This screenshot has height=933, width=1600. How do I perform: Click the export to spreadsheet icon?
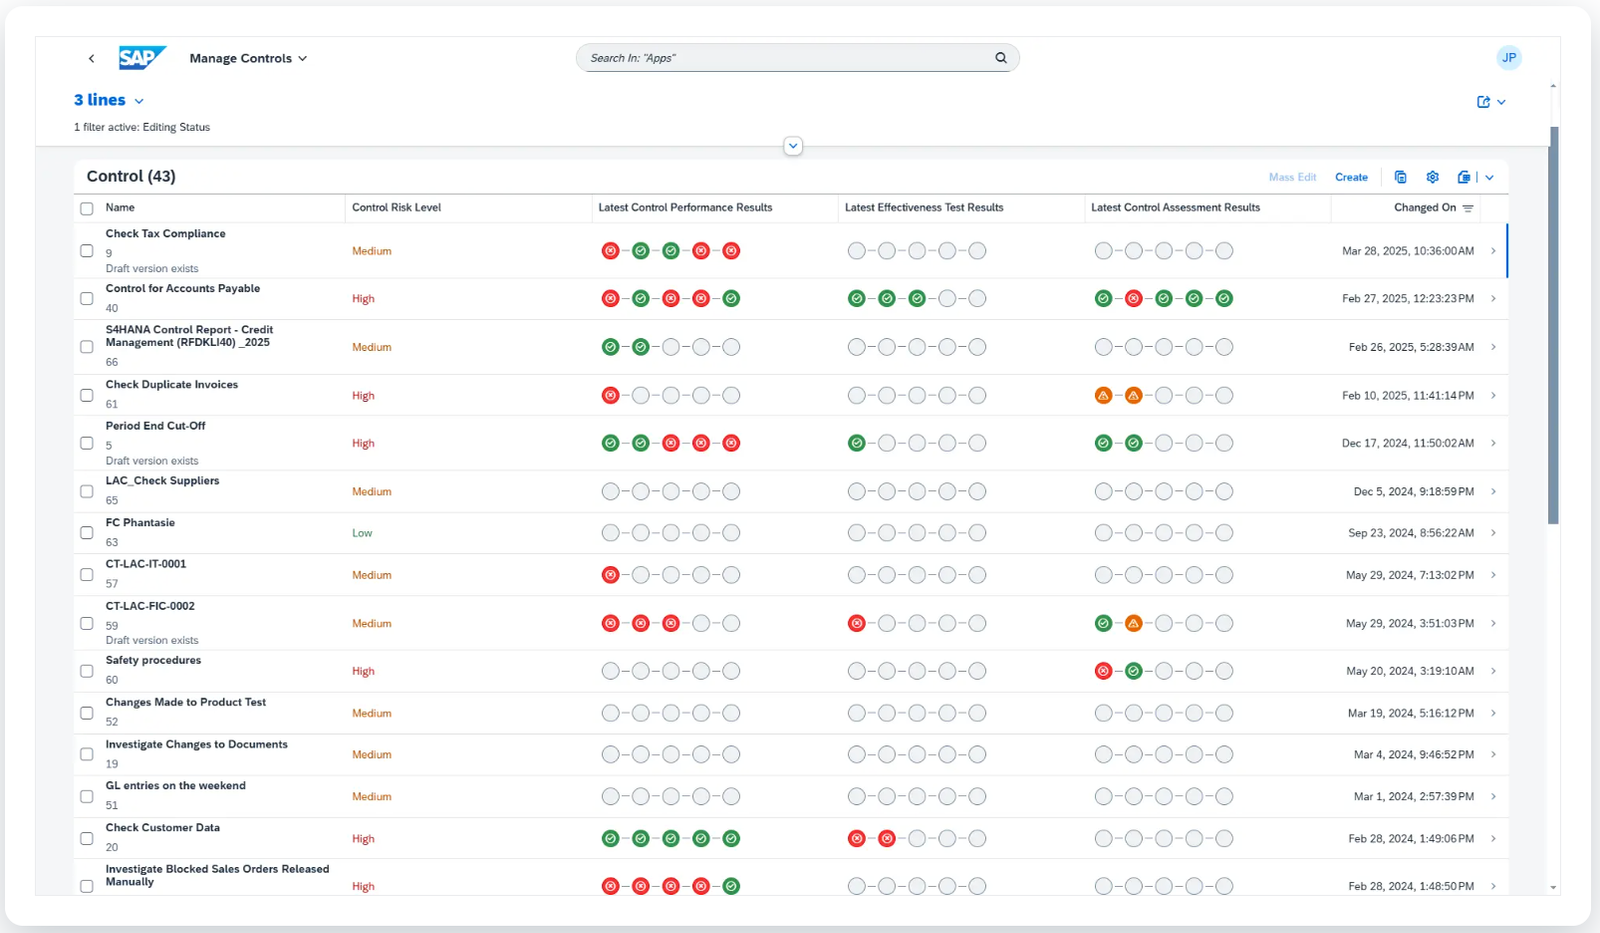click(1464, 177)
